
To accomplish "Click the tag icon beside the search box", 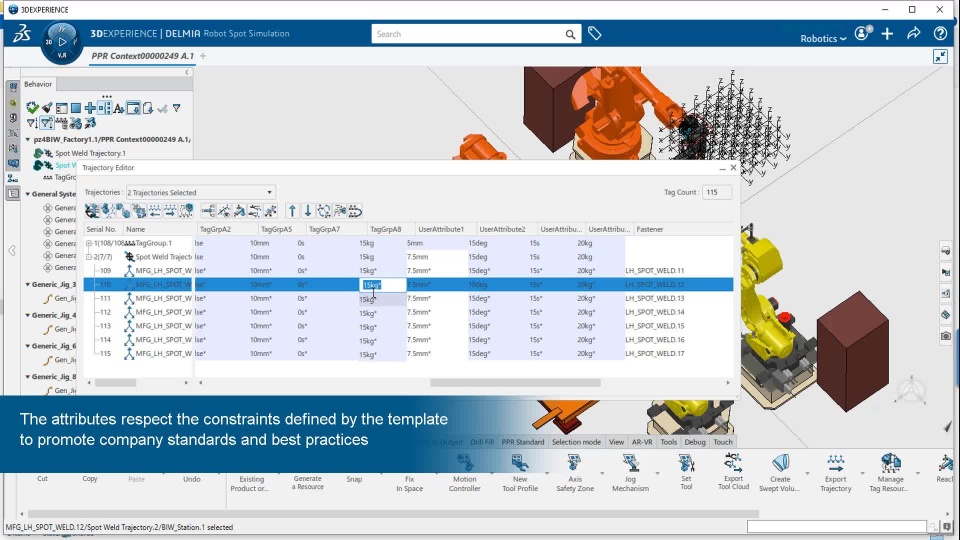I will point(594,34).
